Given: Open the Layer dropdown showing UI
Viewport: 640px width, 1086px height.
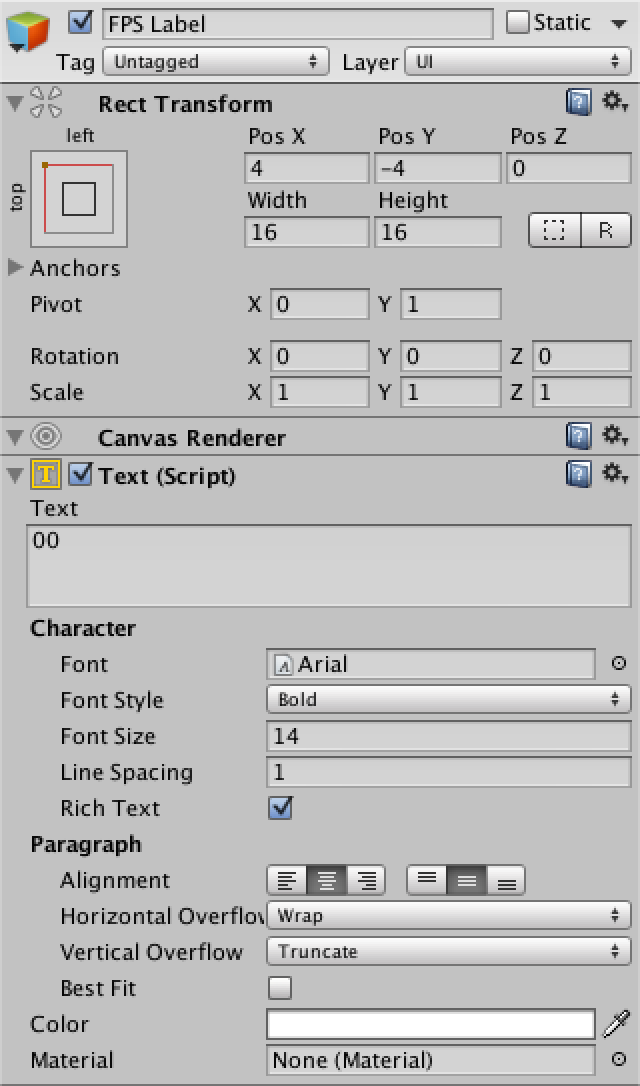Looking at the screenshot, I should click(517, 62).
